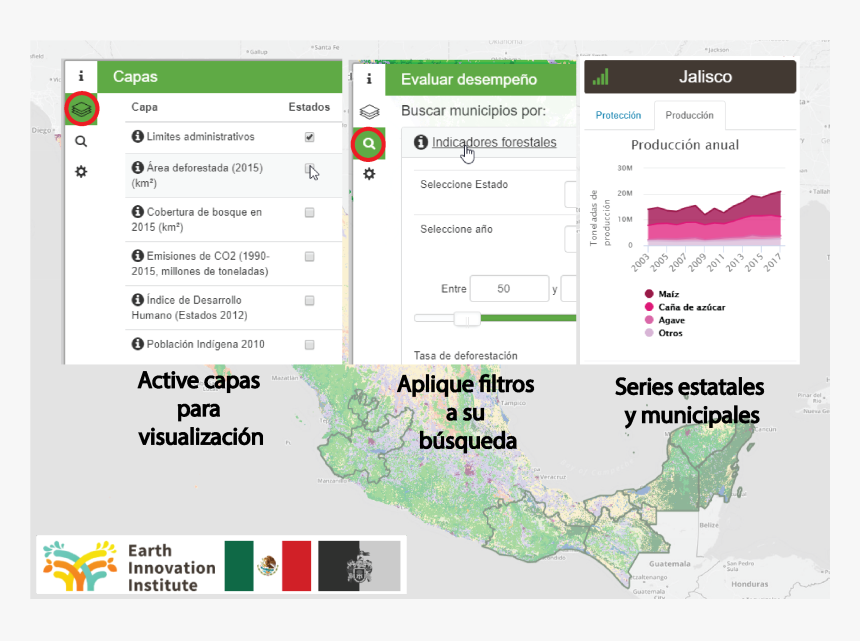This screenshot has width=860, height=641.
Task: Enable Emisiones de CO2 layer checkbox
Action: click(x=309, y=257)
